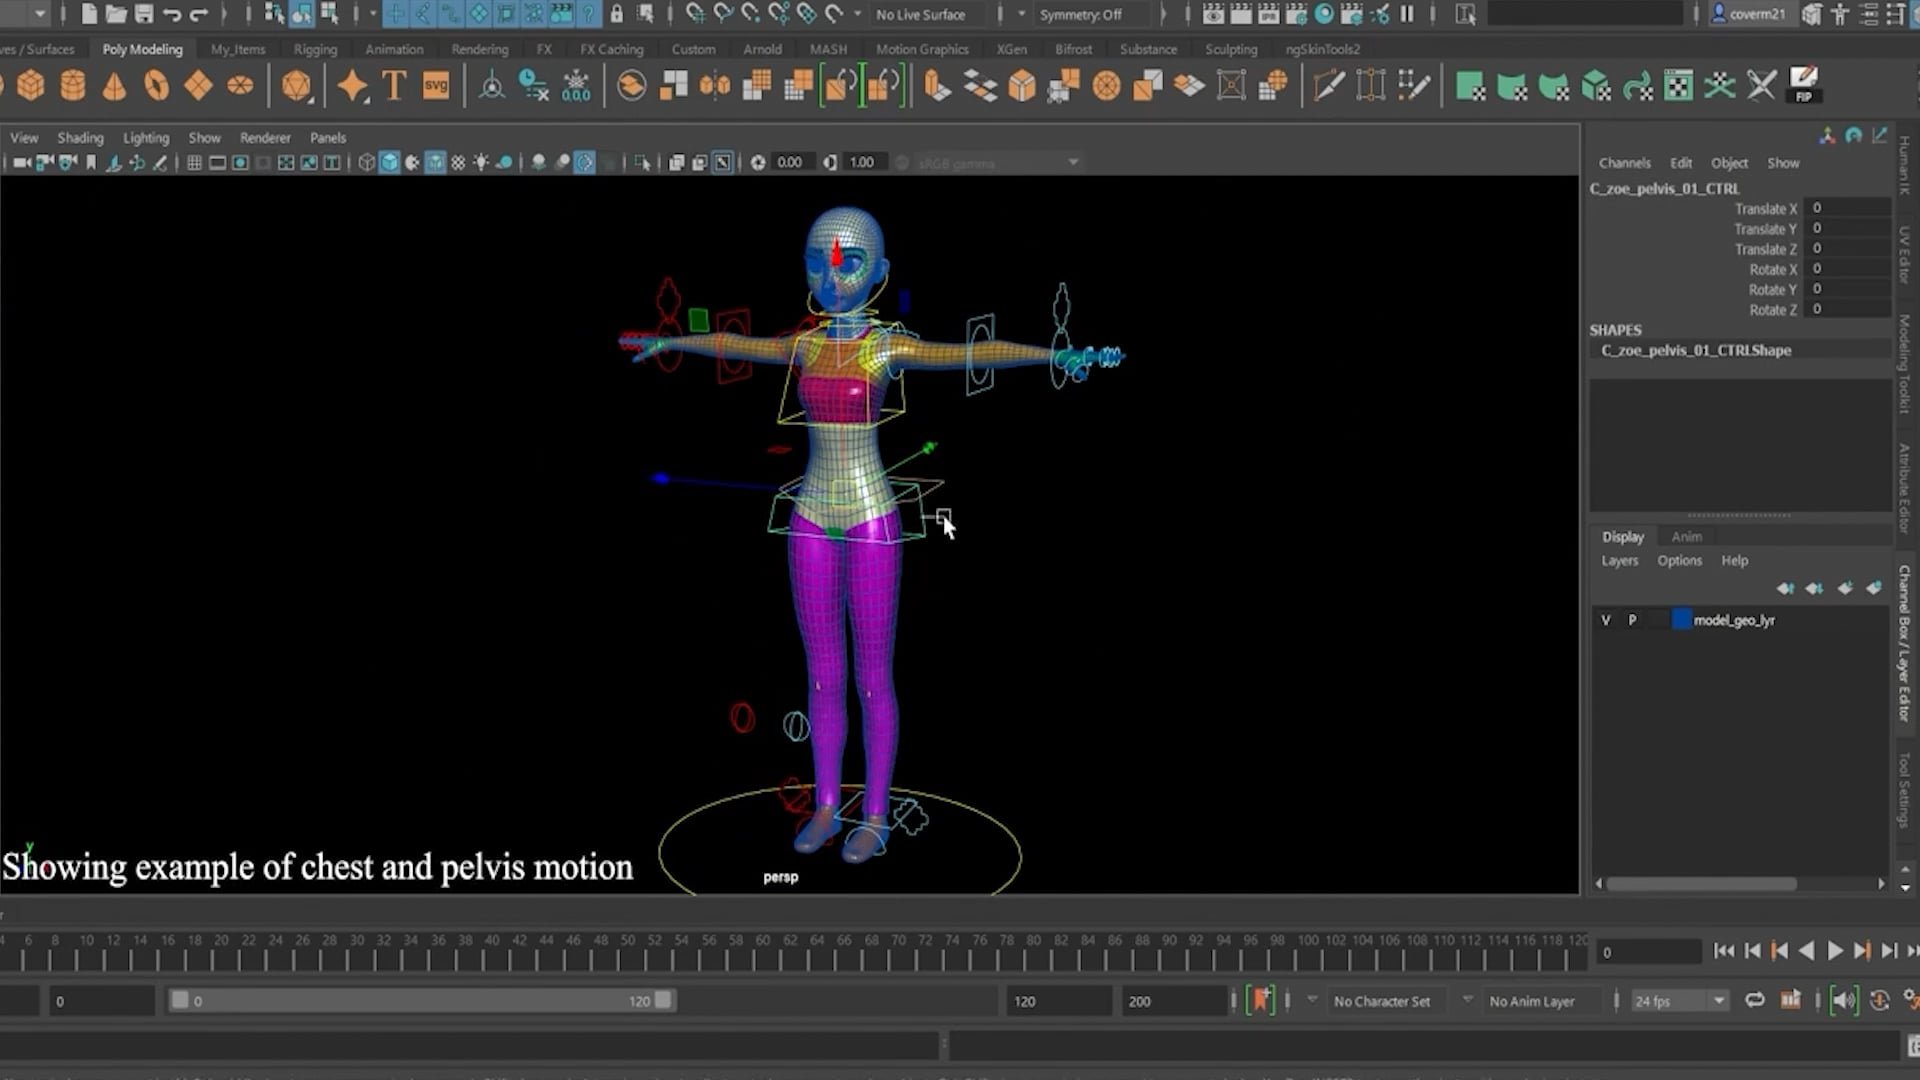Select the Polygon Cube tool on the shelf
Screen dimensions: 1920x1080
pyautogui.click(x=31, y=86)
